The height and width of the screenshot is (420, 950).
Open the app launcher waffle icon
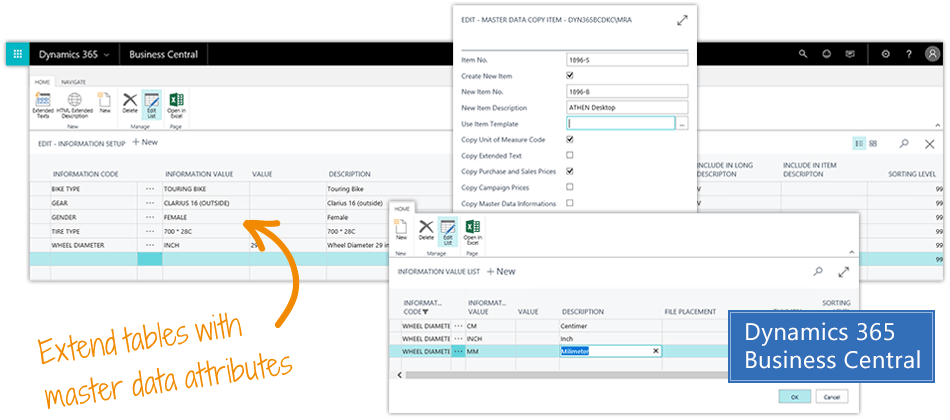pyautogui.click(x=17, y=54)
